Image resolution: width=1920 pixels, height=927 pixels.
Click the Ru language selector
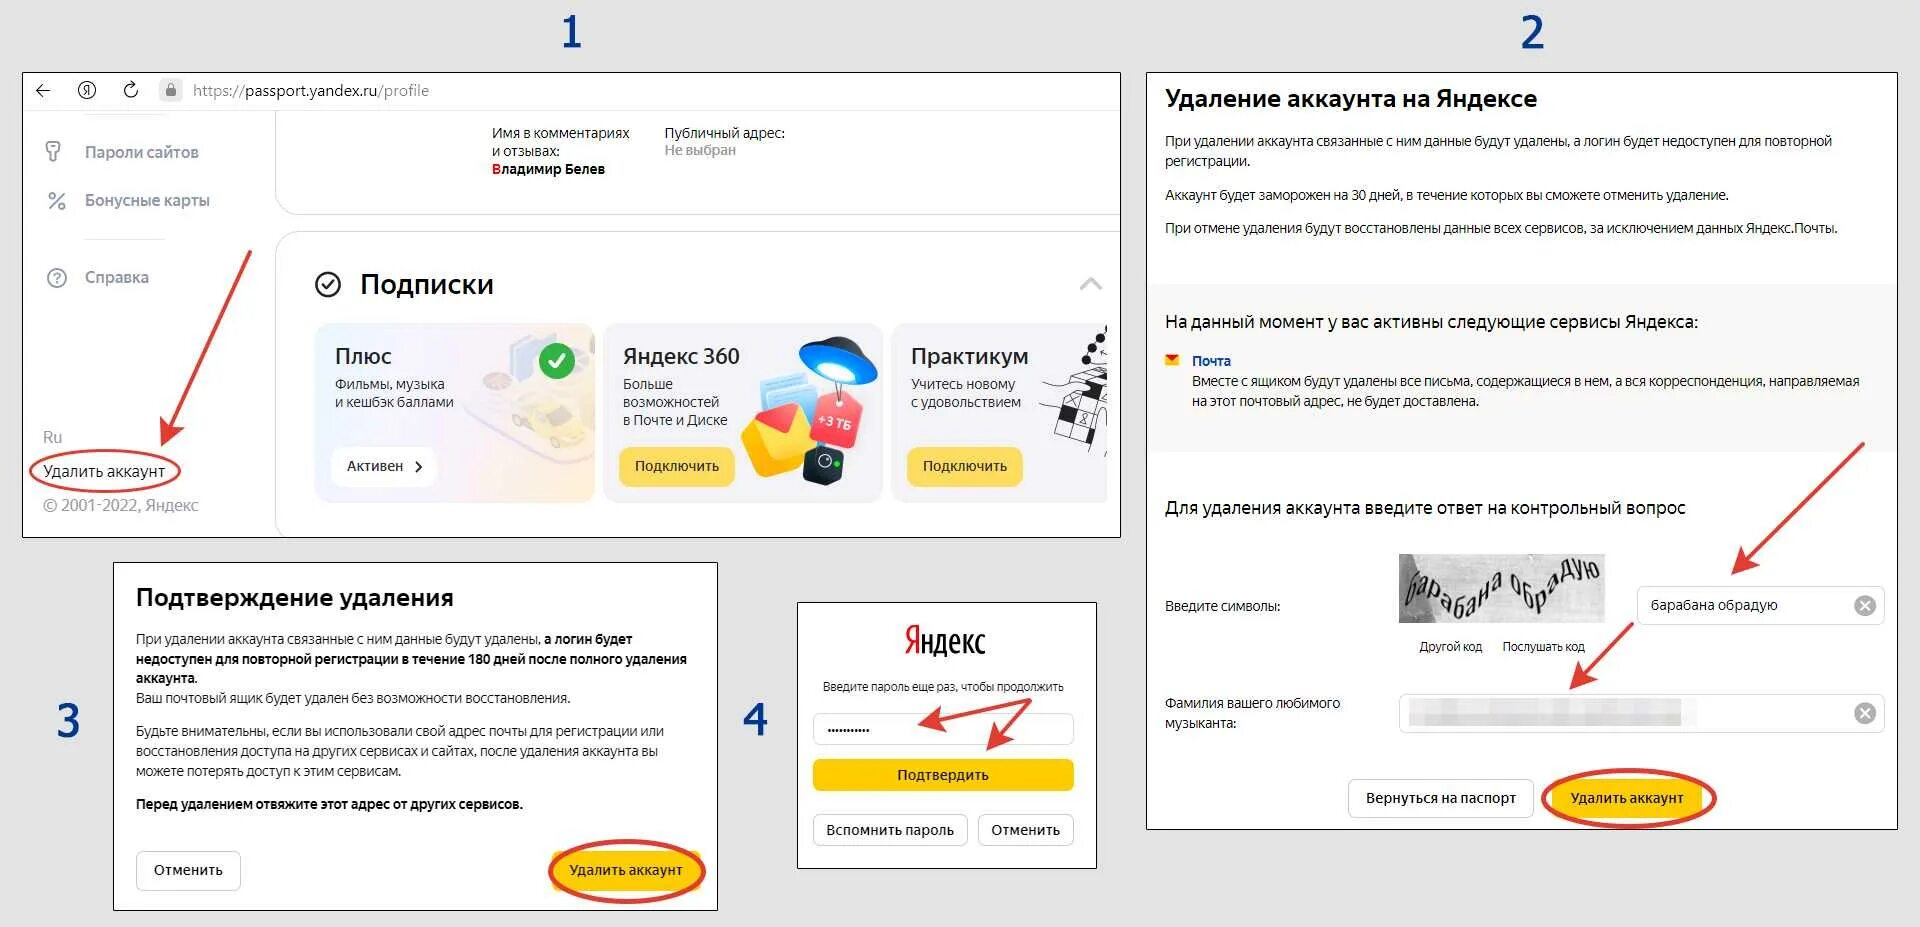[52, 437]
